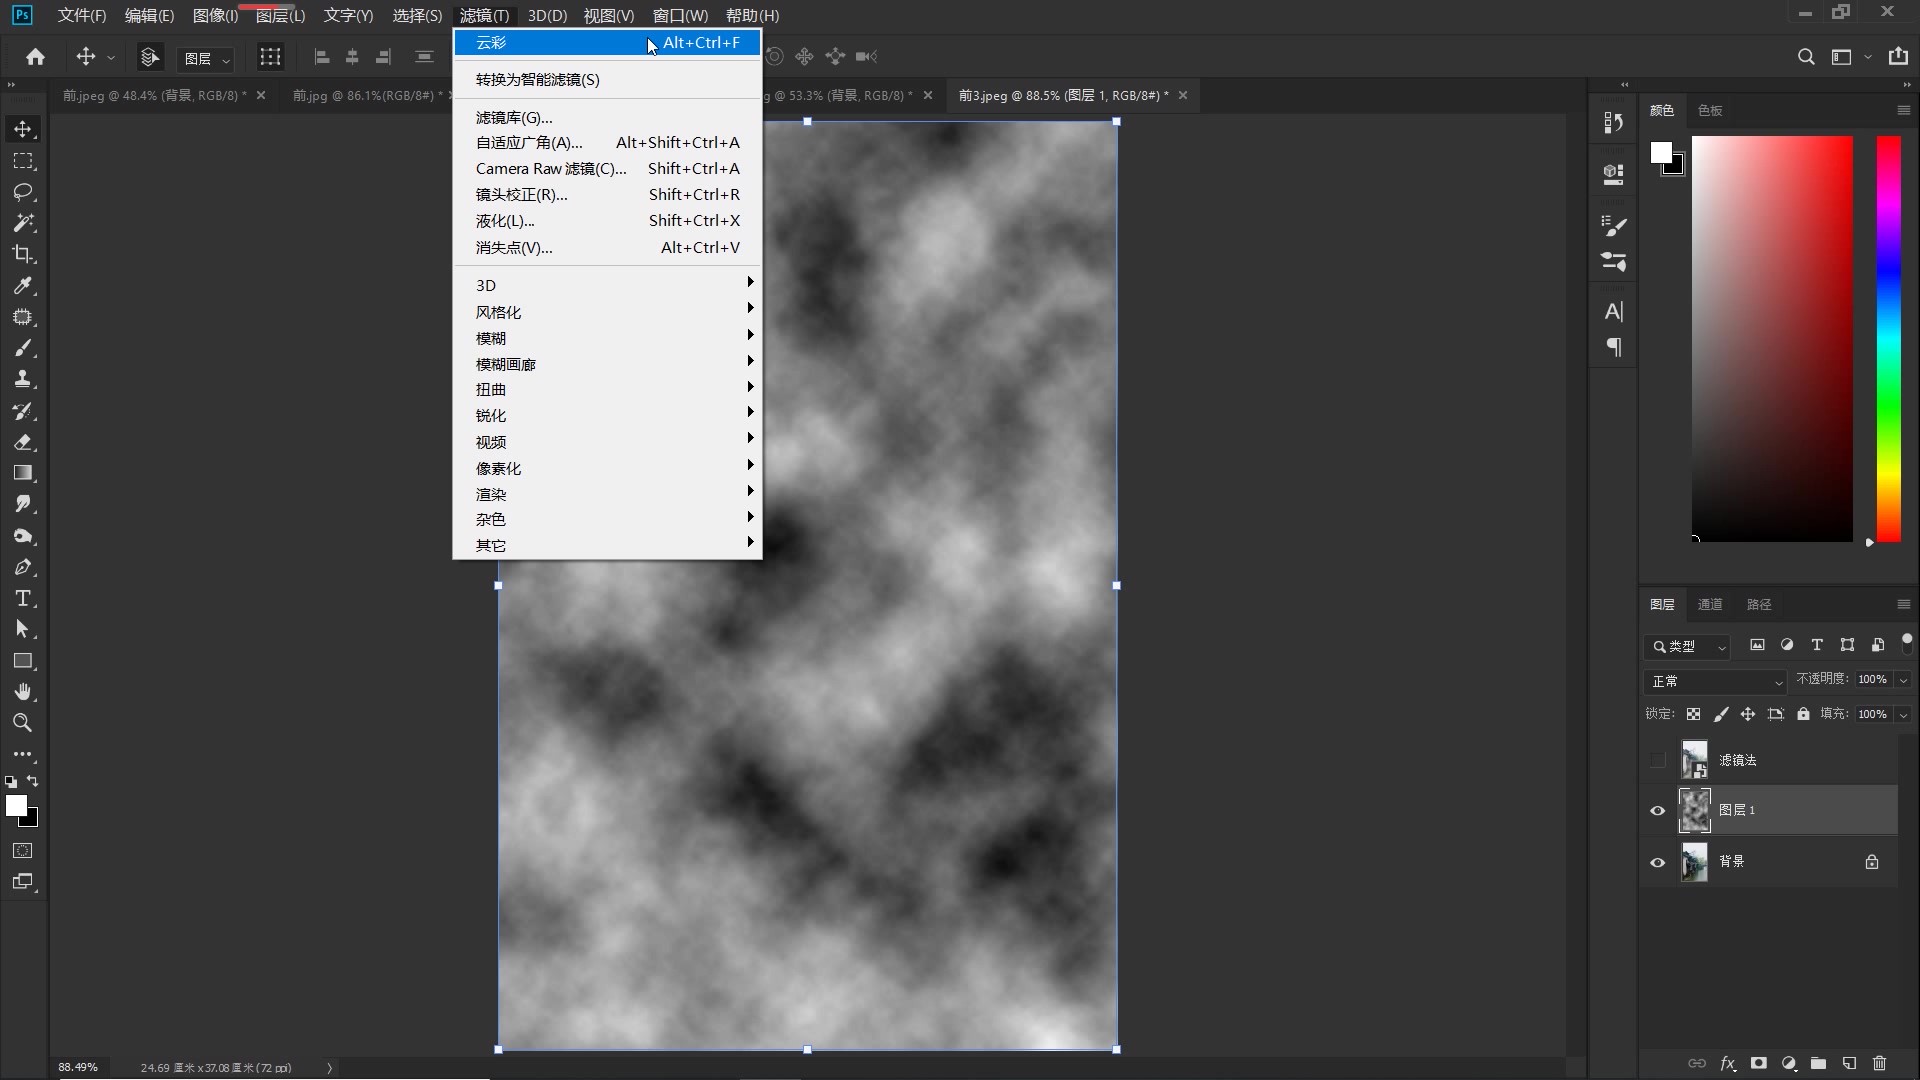Switch to the 色板 tab
Screen dimensions: 1920x1080
1710,110
